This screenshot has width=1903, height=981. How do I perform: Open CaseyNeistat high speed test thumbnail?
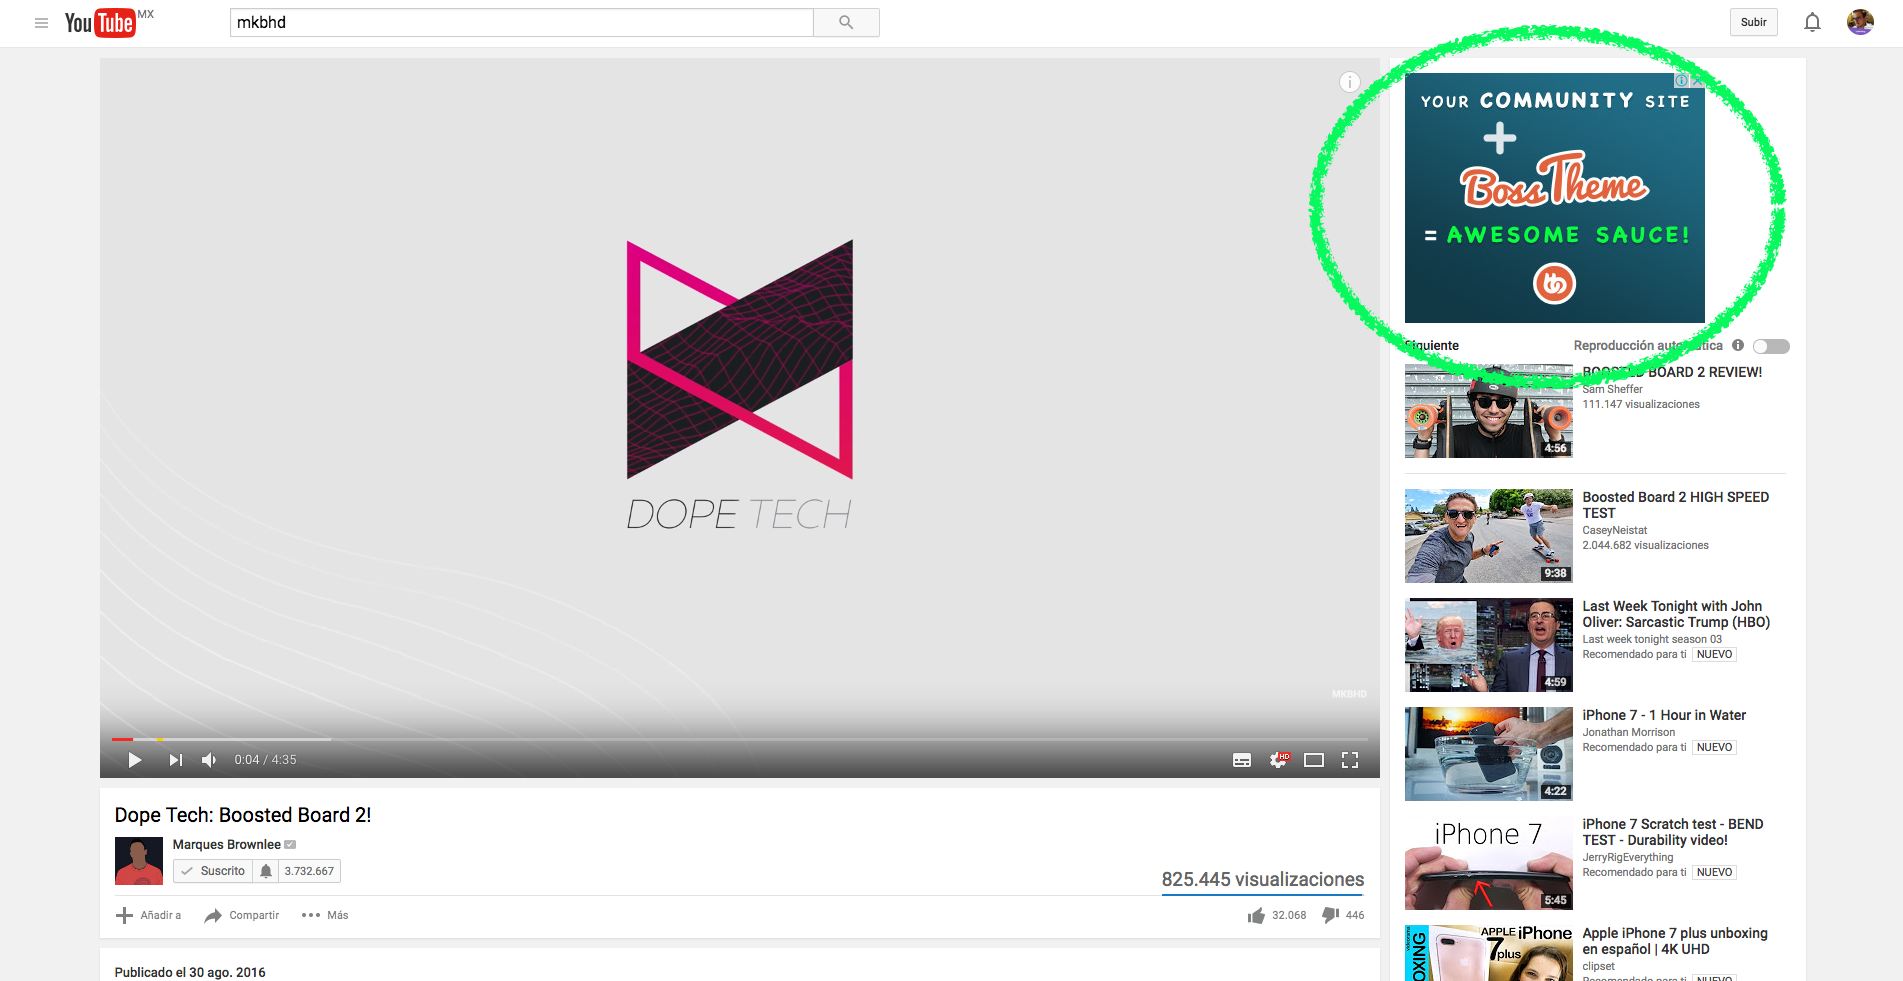pos(1489,536)
